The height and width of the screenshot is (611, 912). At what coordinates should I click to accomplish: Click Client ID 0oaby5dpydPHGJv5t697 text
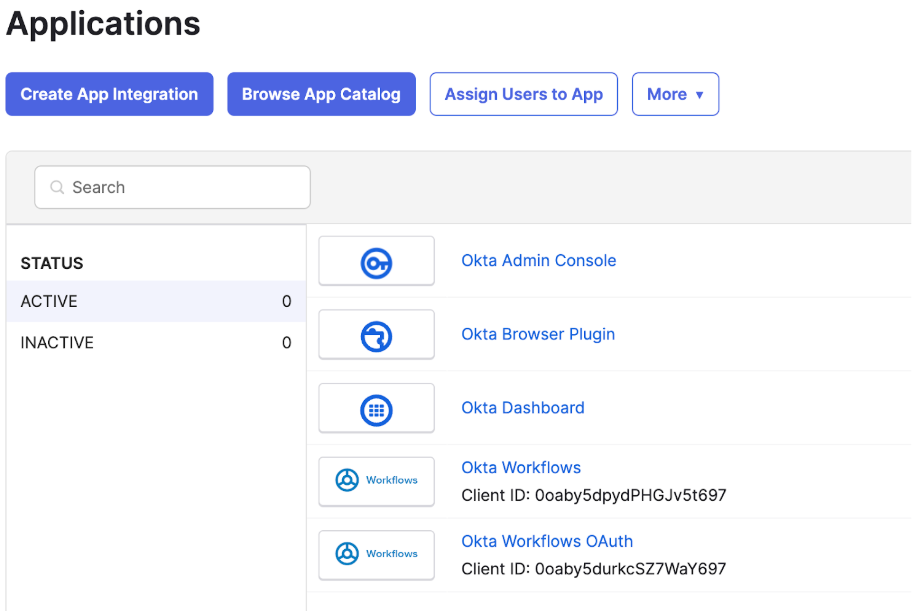pos(594,495)
